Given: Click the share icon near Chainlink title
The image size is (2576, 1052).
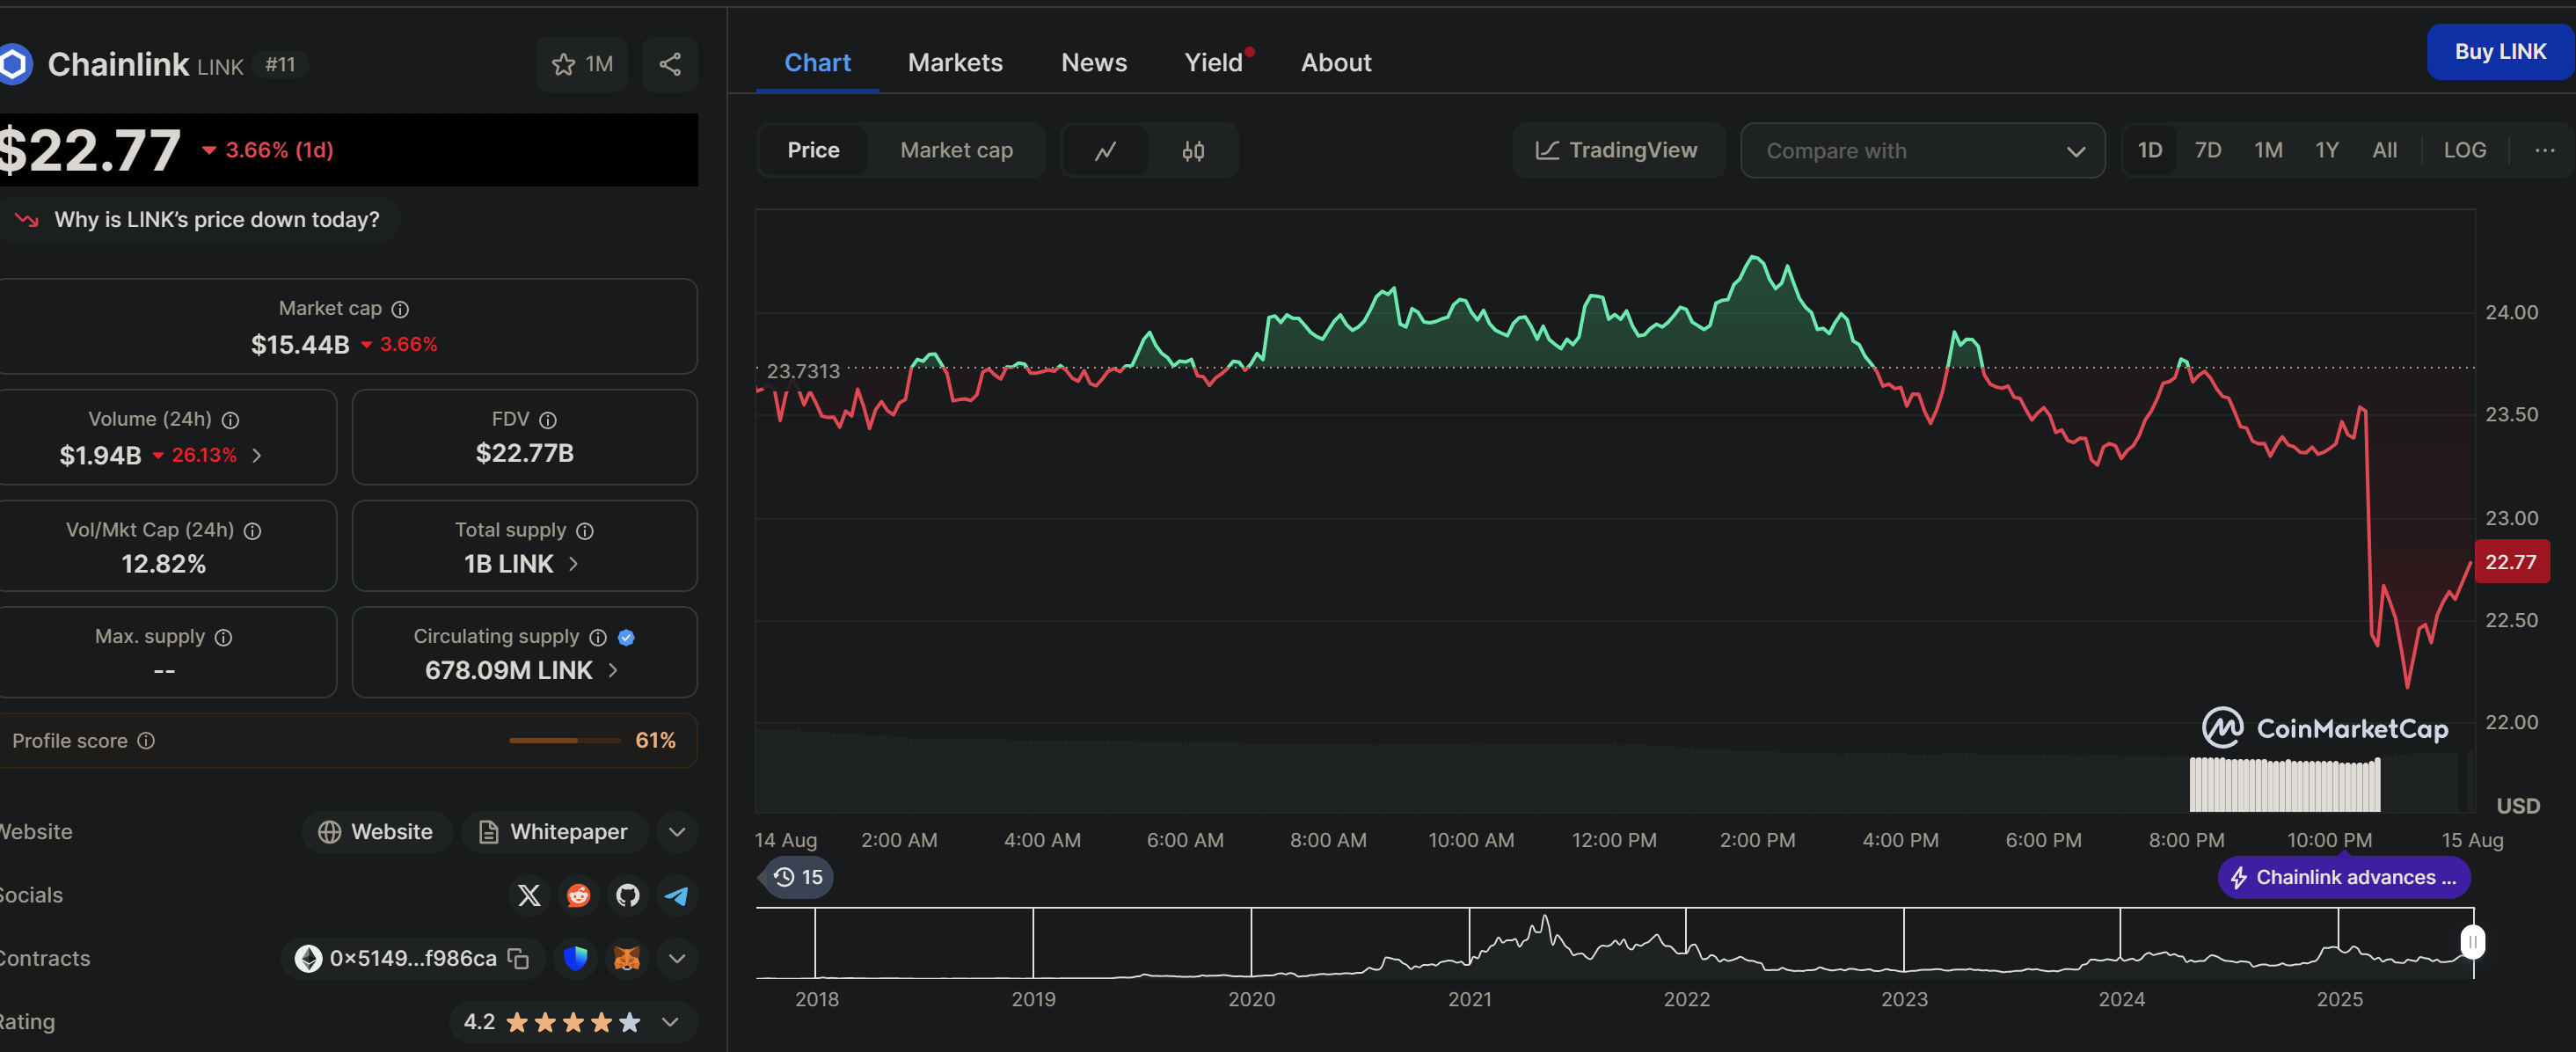Looking at the screenshot, I should [x=669, y=65].
